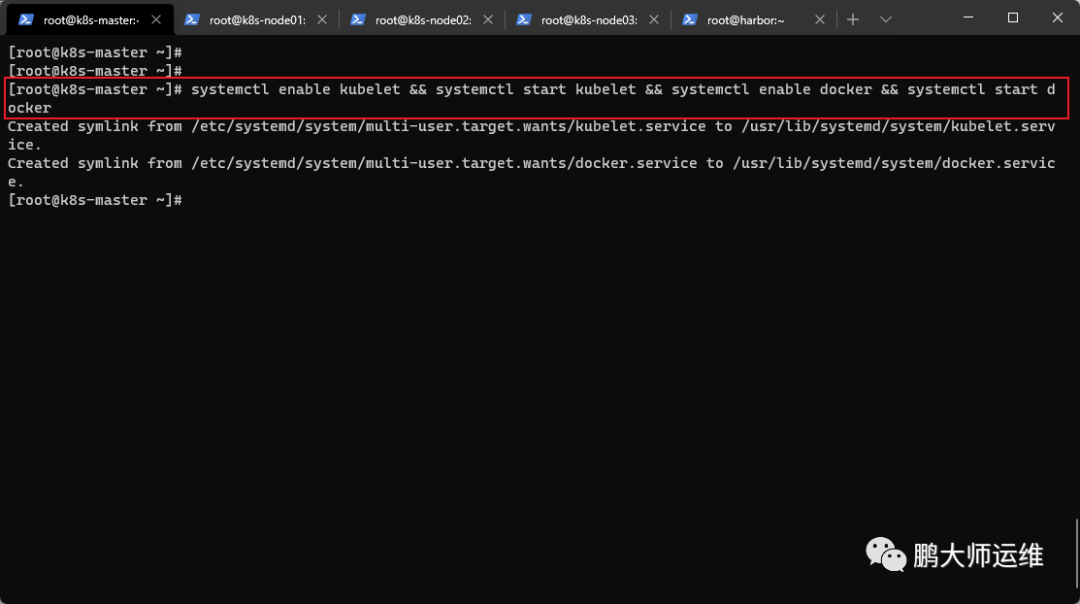1080x604 pixels.
Task: Maximize the terminal window
Action: (x=1012, y=18)
